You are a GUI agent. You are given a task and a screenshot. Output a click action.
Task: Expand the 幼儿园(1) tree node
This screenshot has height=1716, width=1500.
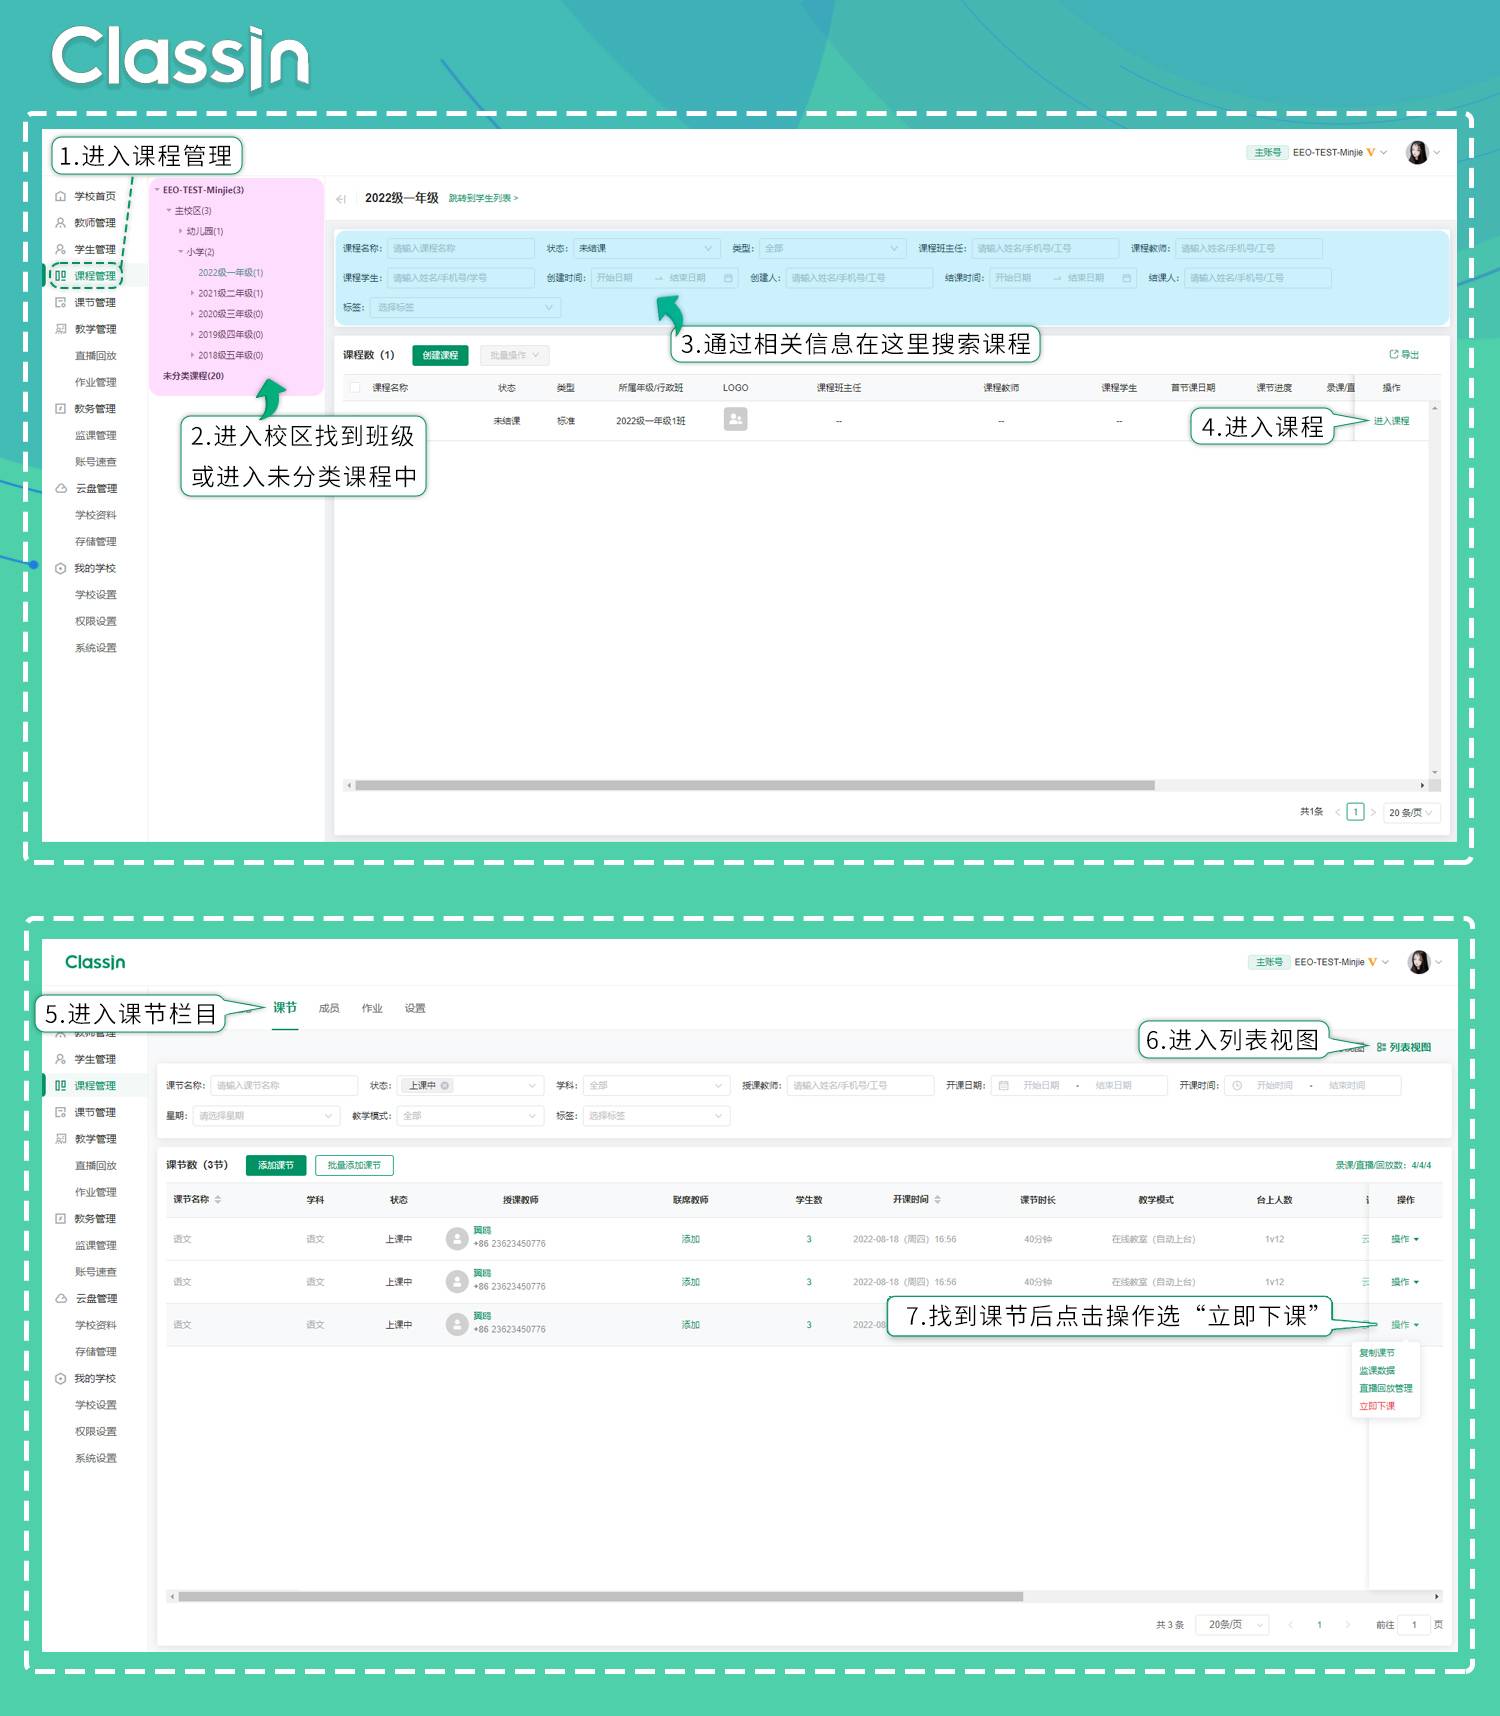pyautogui.click(x=181, y=231)
